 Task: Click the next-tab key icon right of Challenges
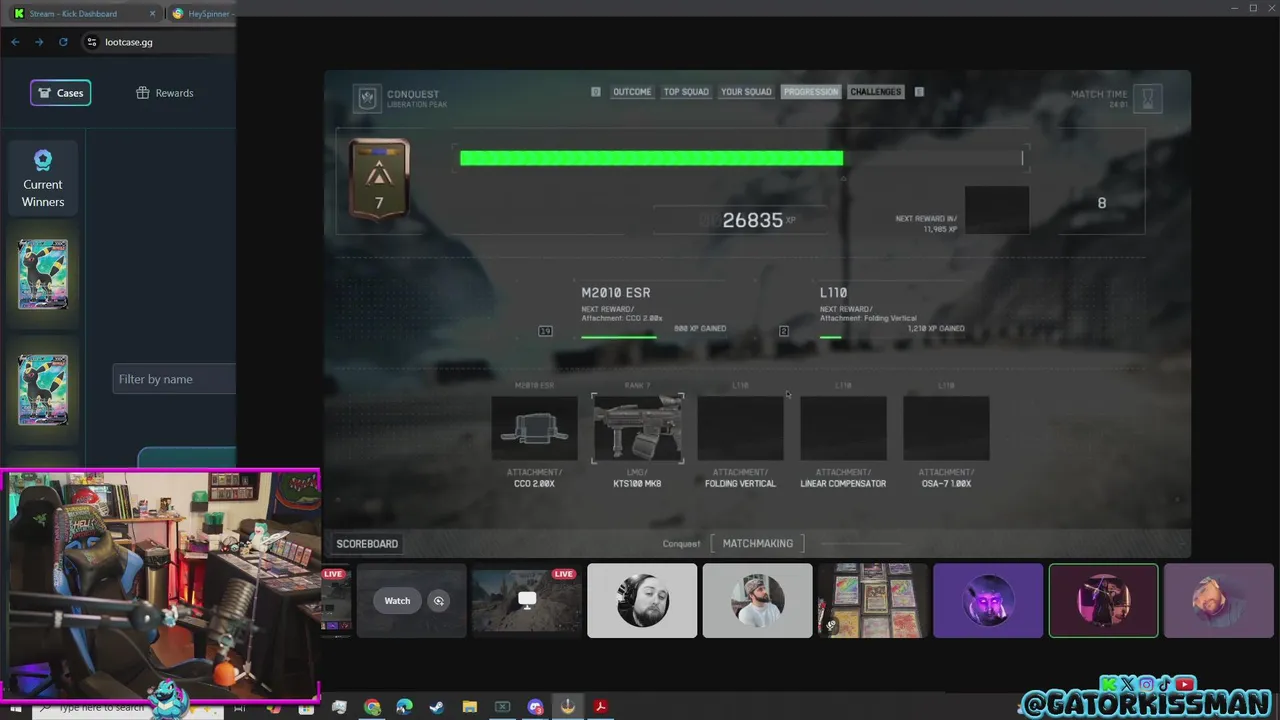coord(919,92)
